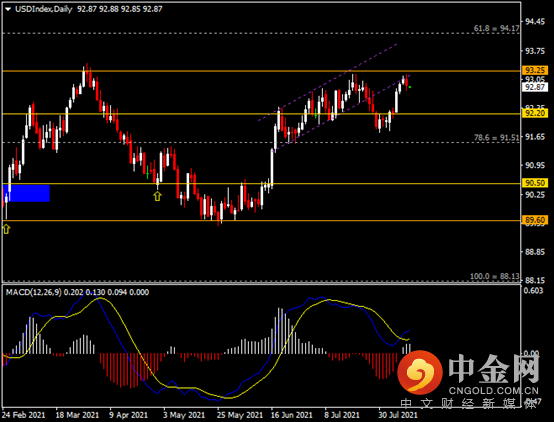Screen dimensions: 554x422
Task: Select the 78.6 = 91.51 Fibonacci label
Action: (x=496, y=137)
